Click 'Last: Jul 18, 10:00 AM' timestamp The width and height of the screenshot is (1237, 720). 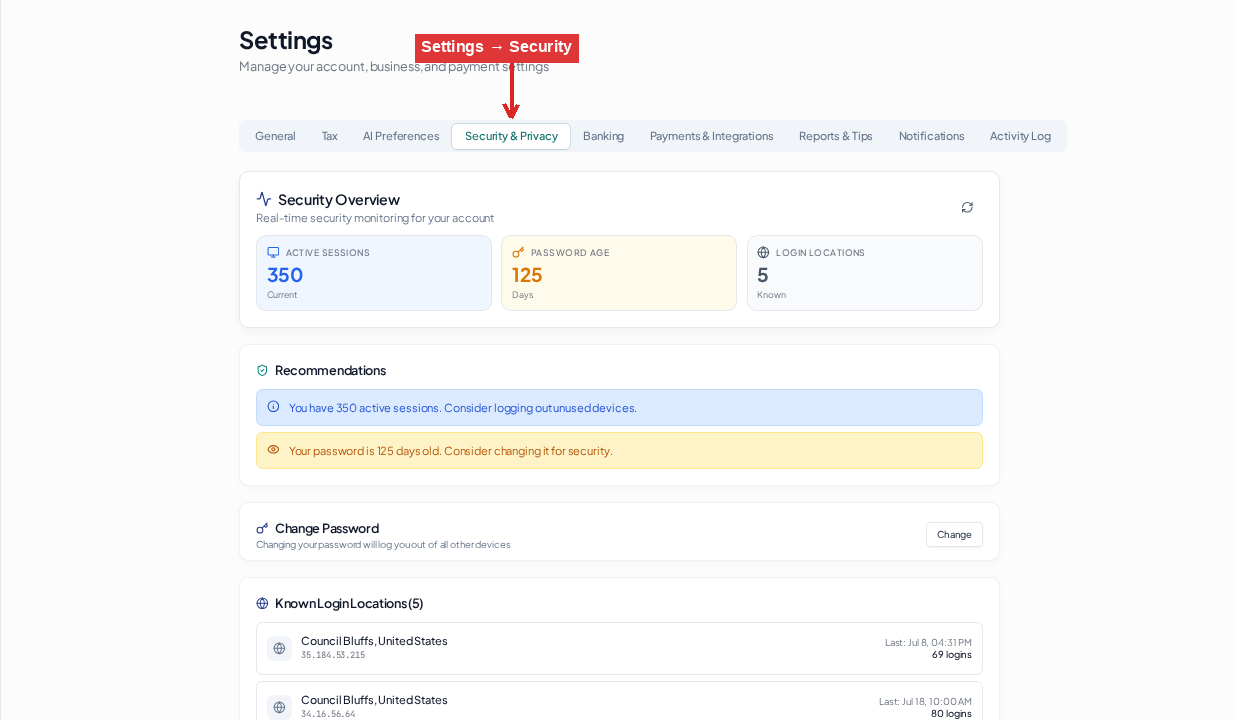pos(925,701)
